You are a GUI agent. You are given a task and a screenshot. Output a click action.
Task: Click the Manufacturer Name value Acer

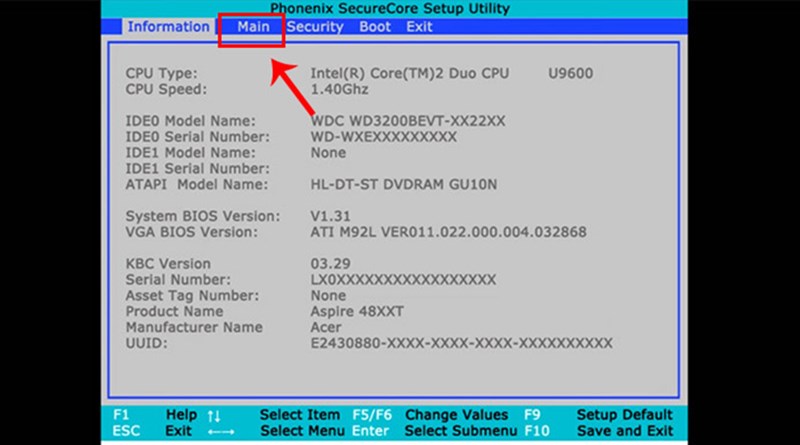click(326, 327)
